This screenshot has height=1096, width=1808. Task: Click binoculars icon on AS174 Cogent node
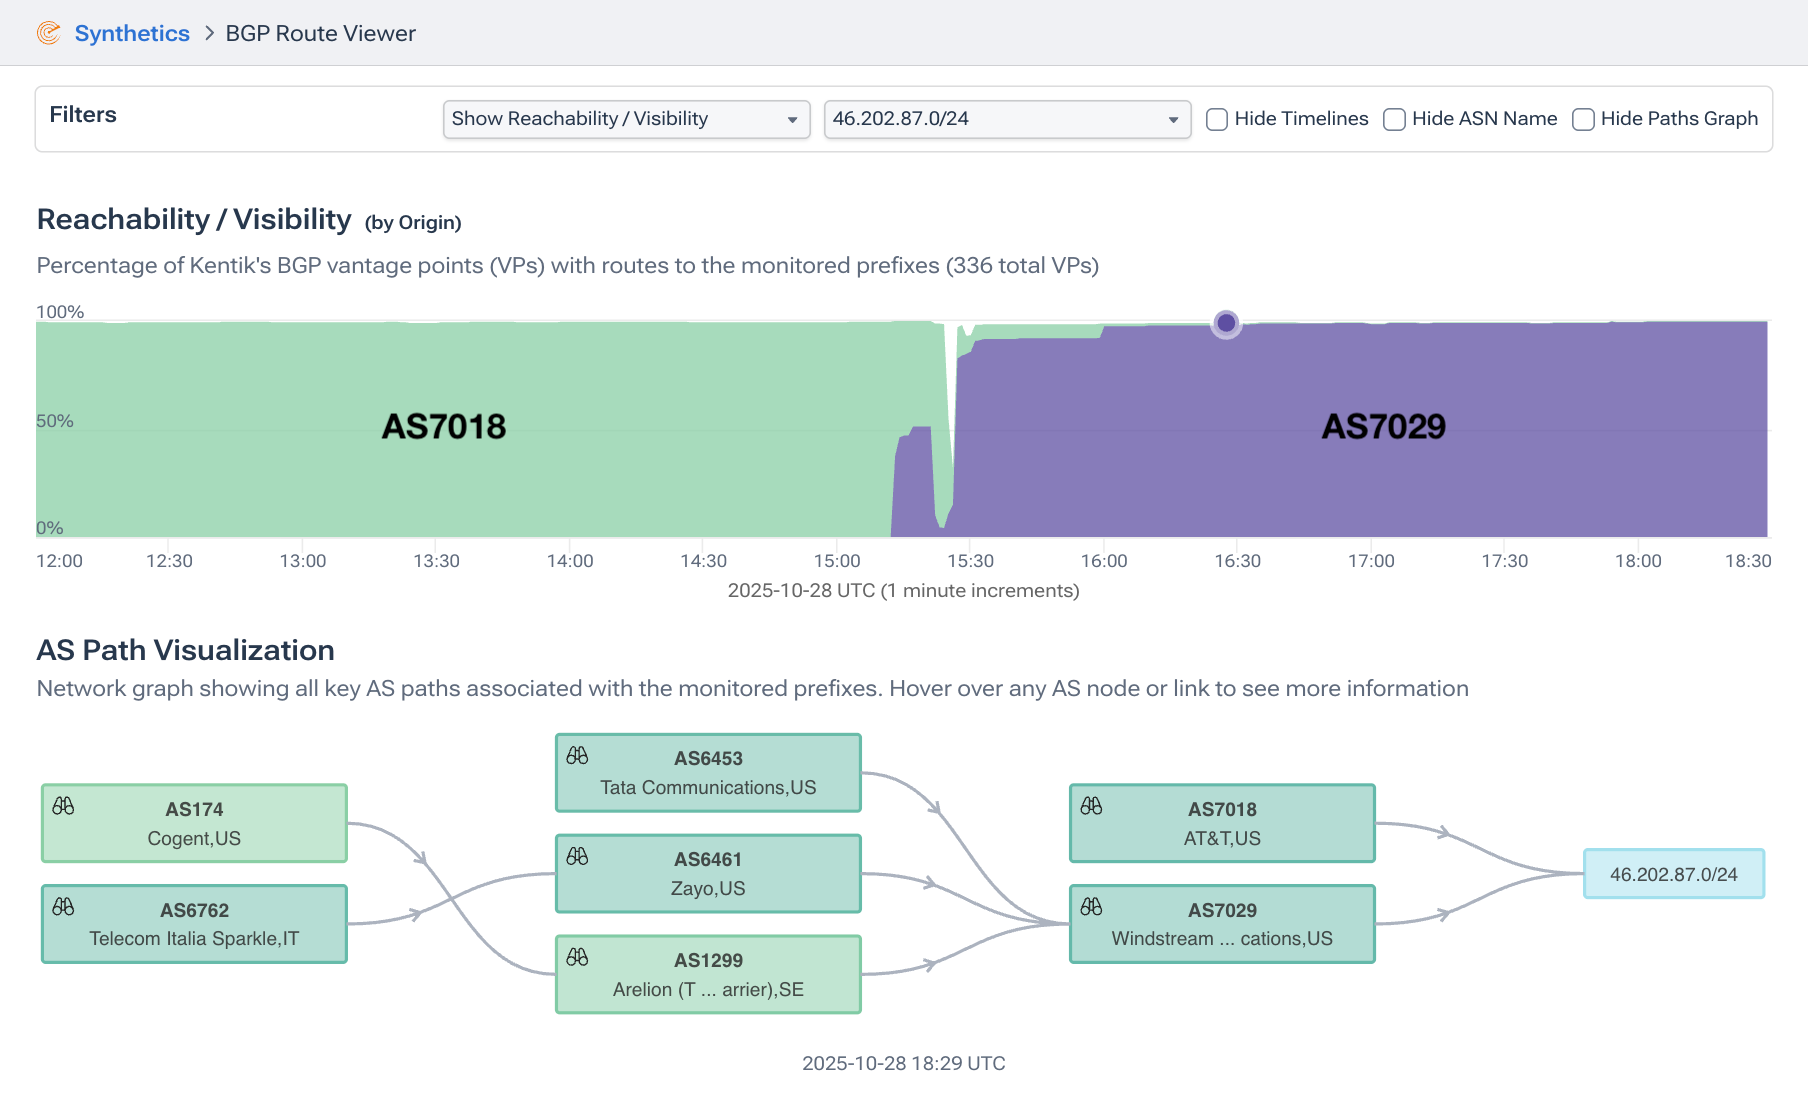point(63,806)
